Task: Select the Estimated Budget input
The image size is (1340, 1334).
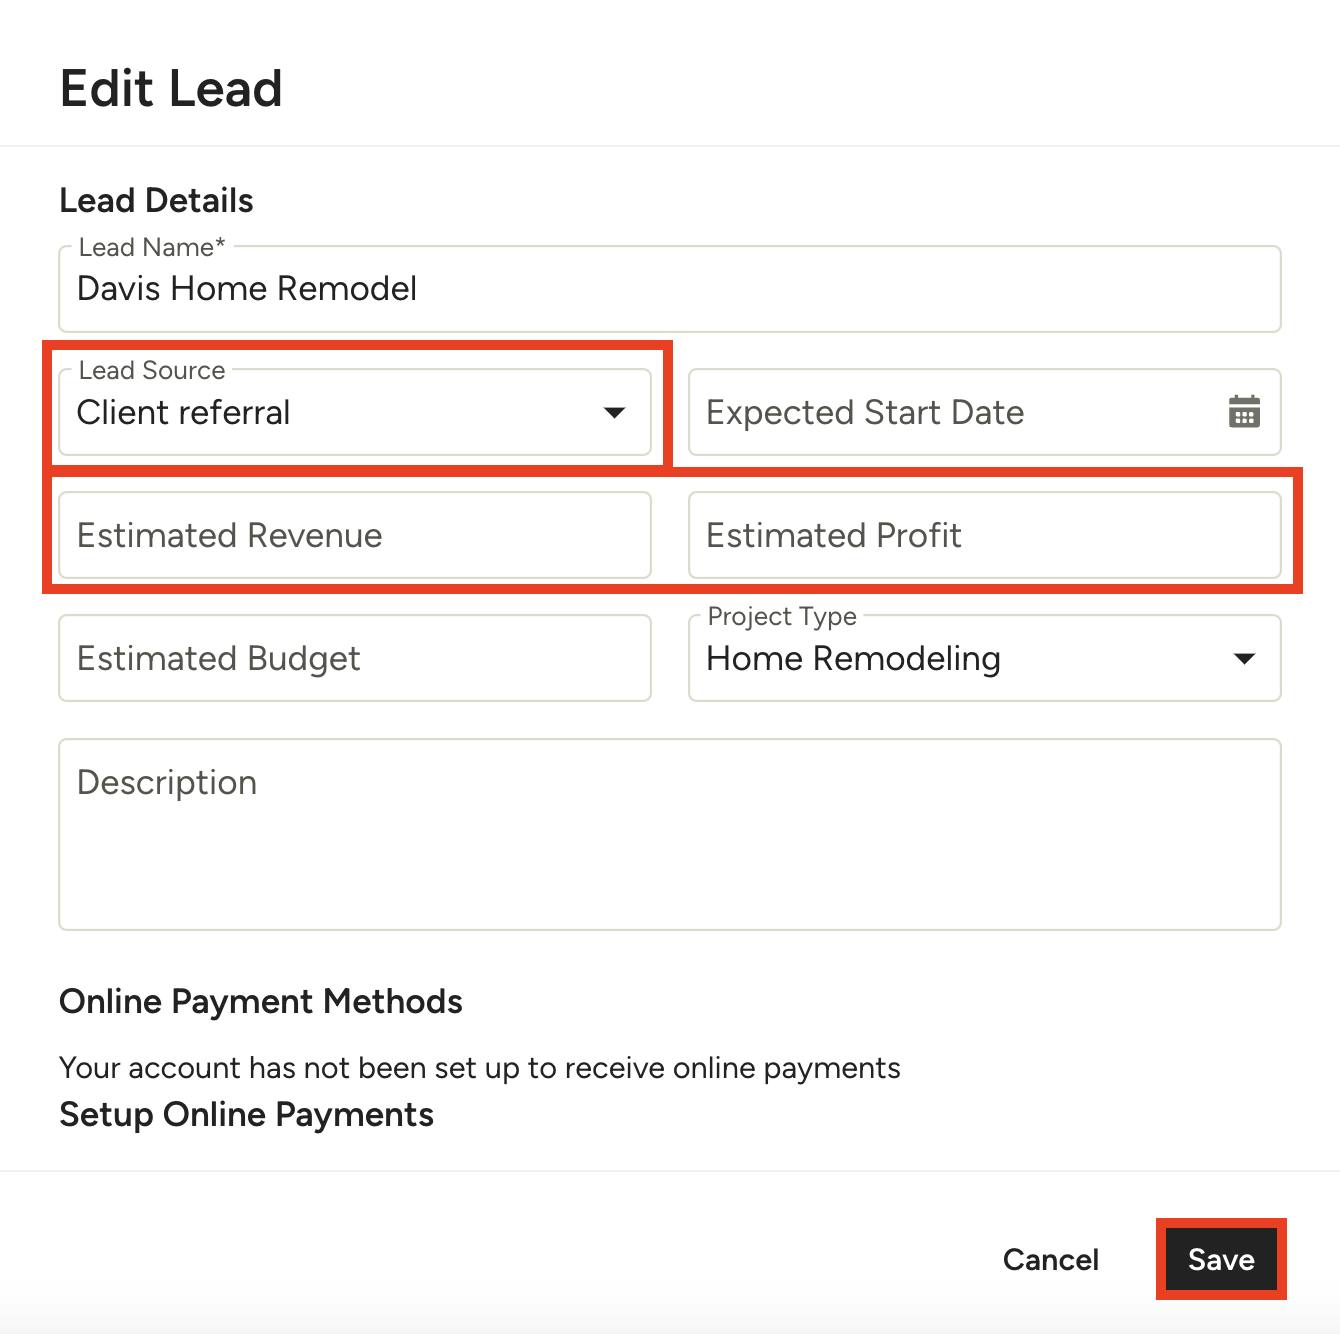Action: (355, 658)
